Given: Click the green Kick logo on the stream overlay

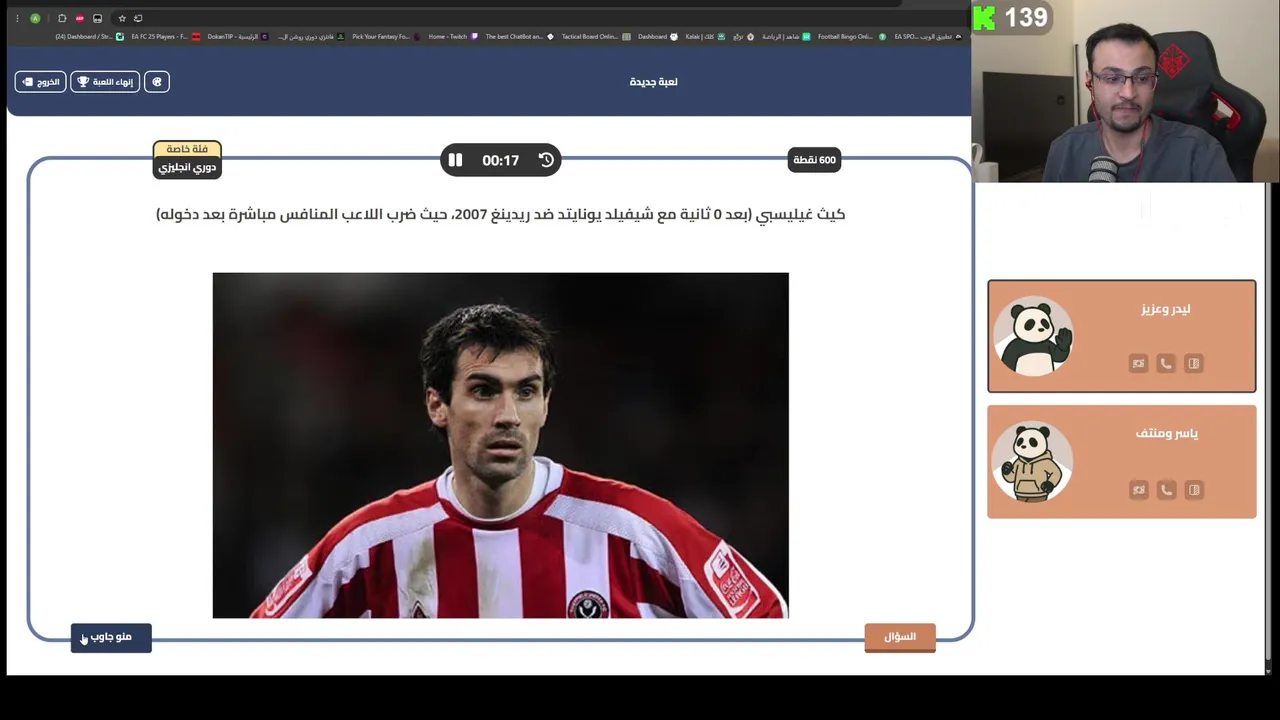Looking at the screenshot, I should coord(985,17).
